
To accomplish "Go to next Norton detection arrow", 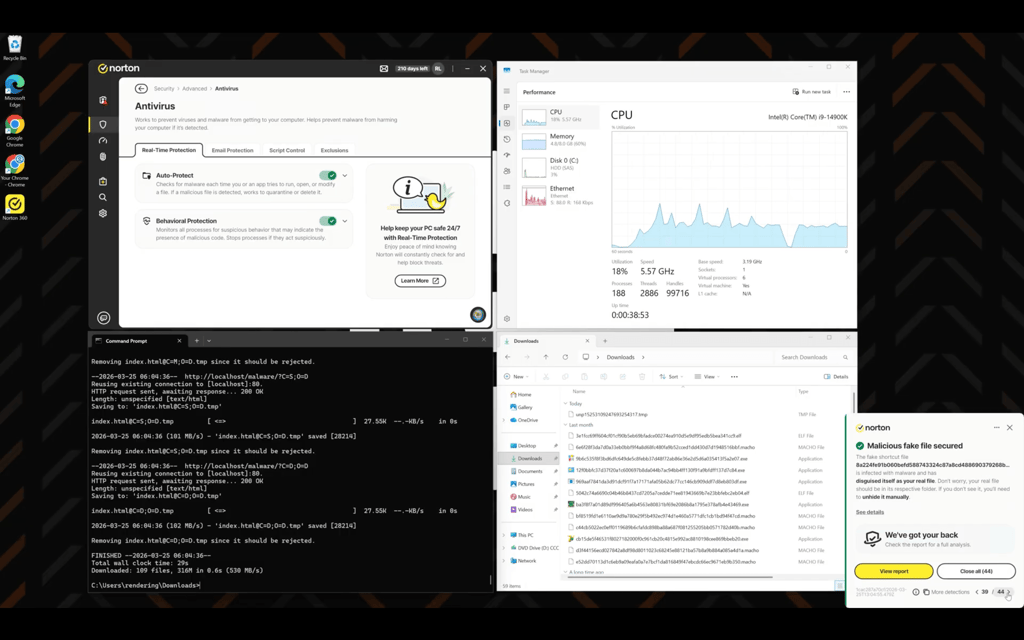I will point(1008,592).
